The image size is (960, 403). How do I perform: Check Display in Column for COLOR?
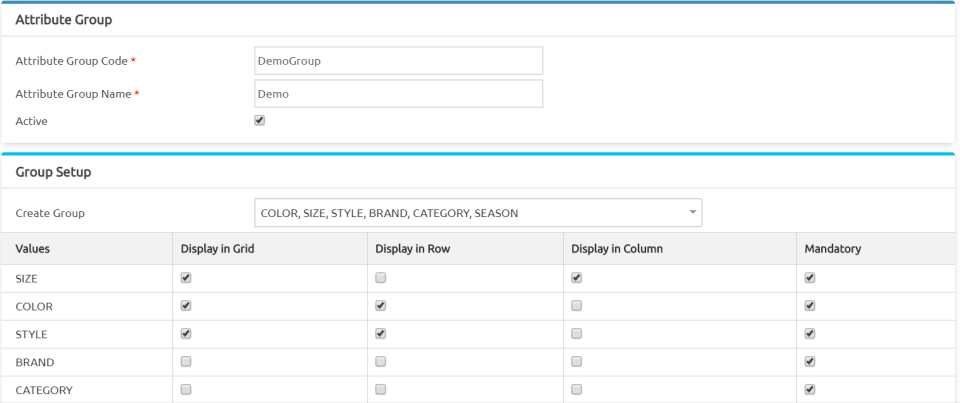(x=577, y=306)
